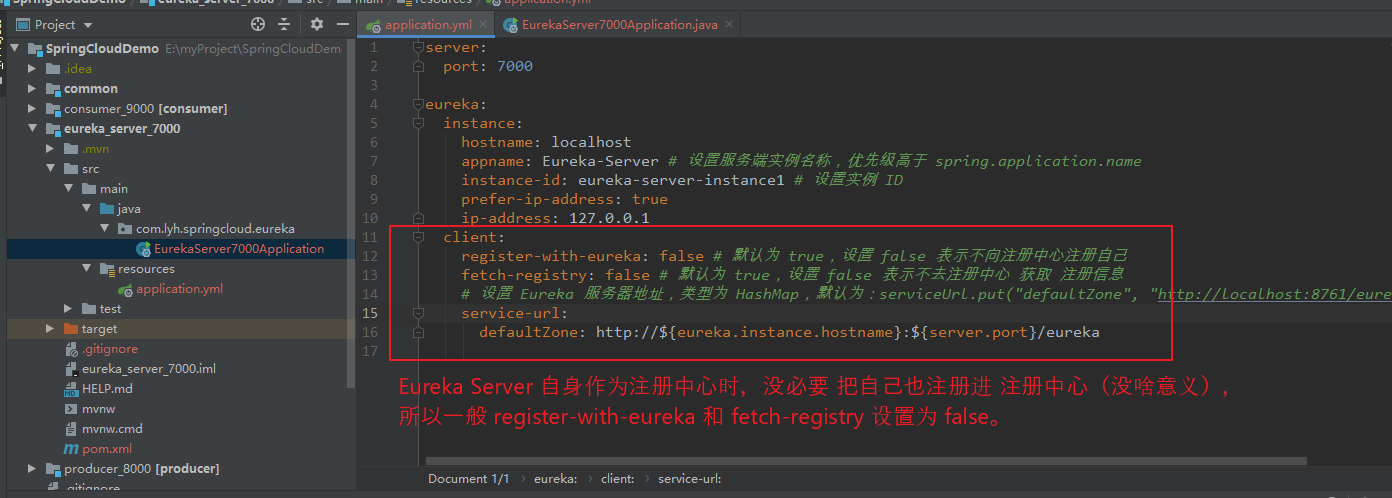Screen dimensions: 1392x498
Task: Click the Project view window icon
Action: pos(21,24)
